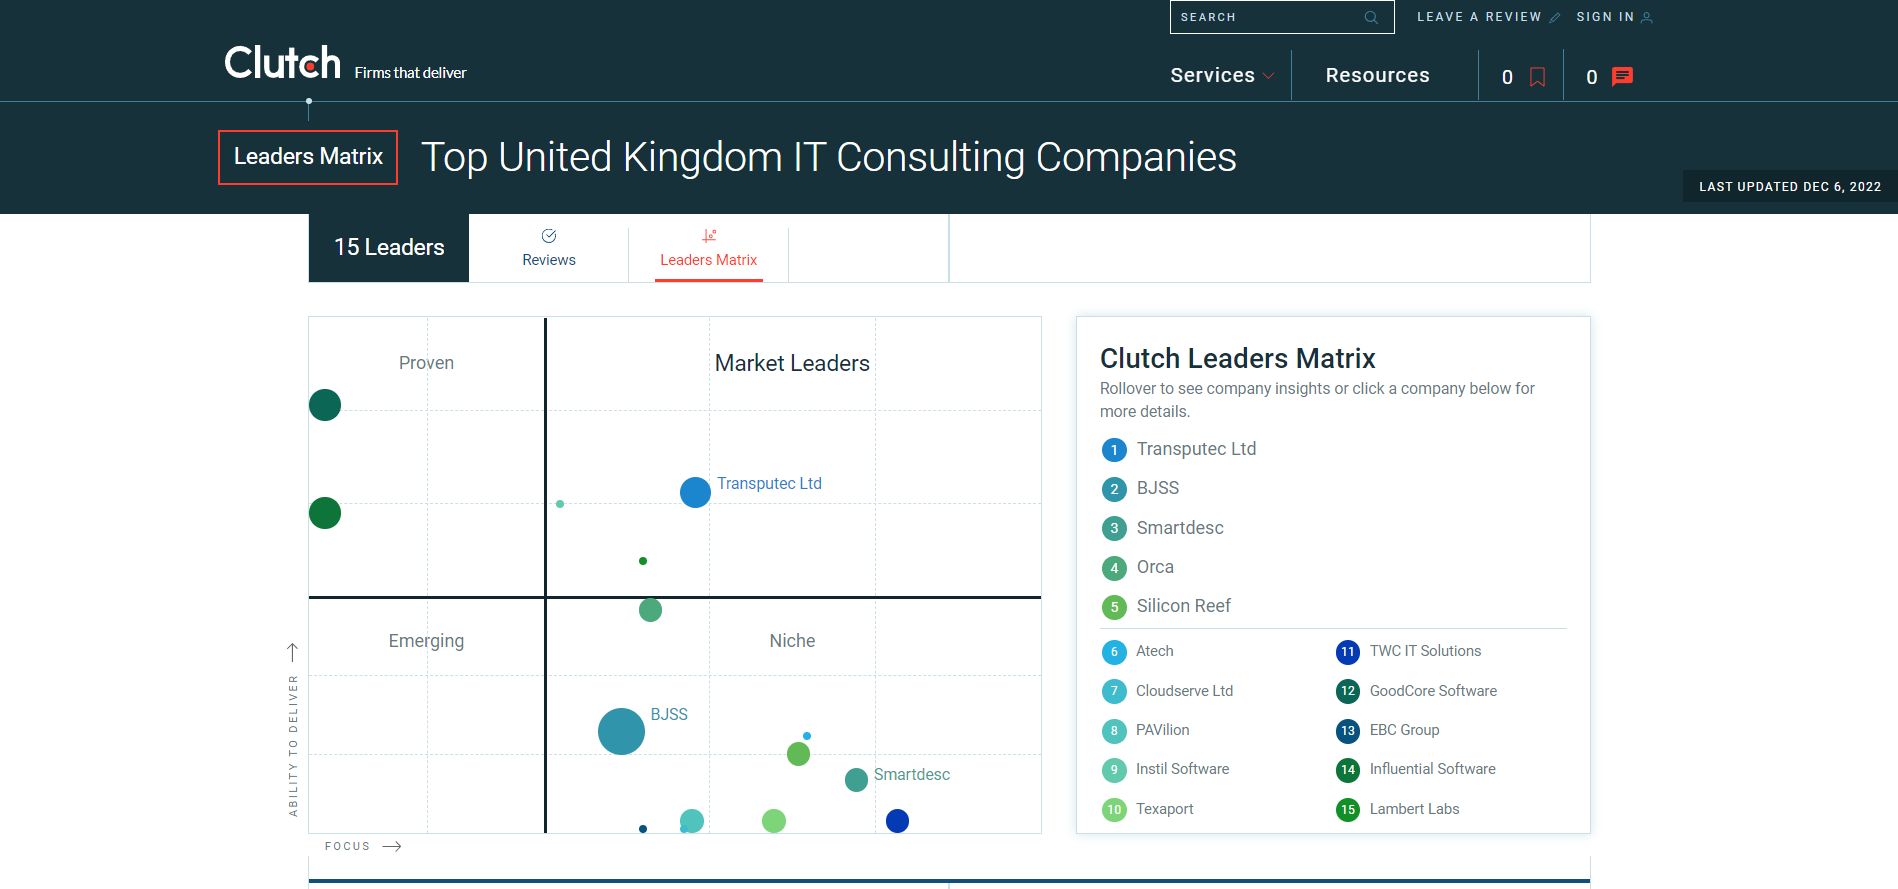Click the number 8 badge beside PAVilion
The image size is (1898, 889).
[1114, 731]
